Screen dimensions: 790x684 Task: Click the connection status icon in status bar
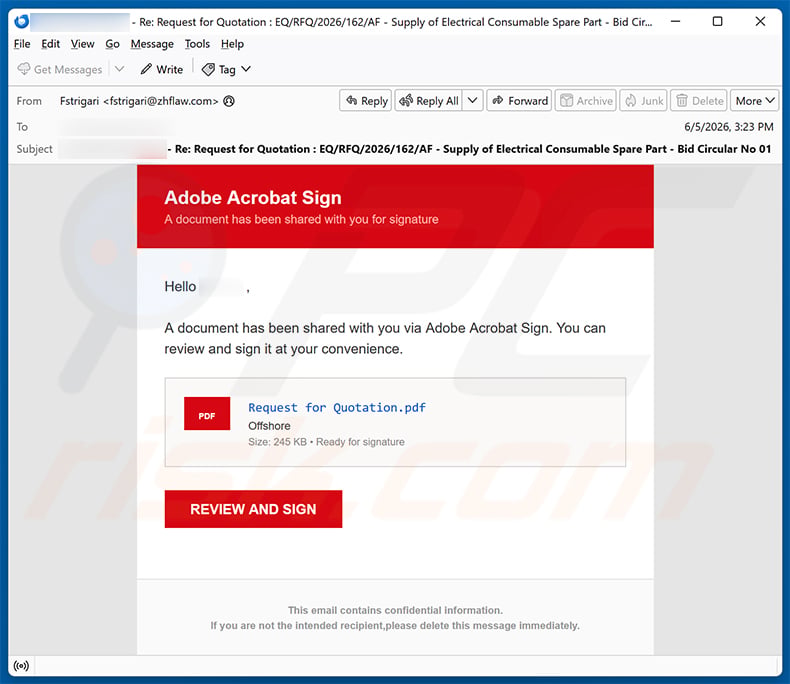21,666
